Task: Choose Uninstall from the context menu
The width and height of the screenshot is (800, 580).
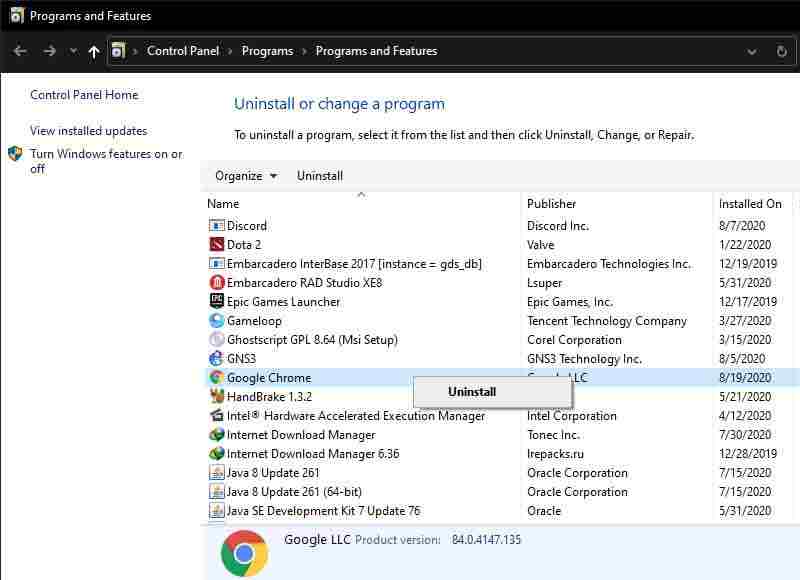Action: pyautogui.click(x=470, y=392)
